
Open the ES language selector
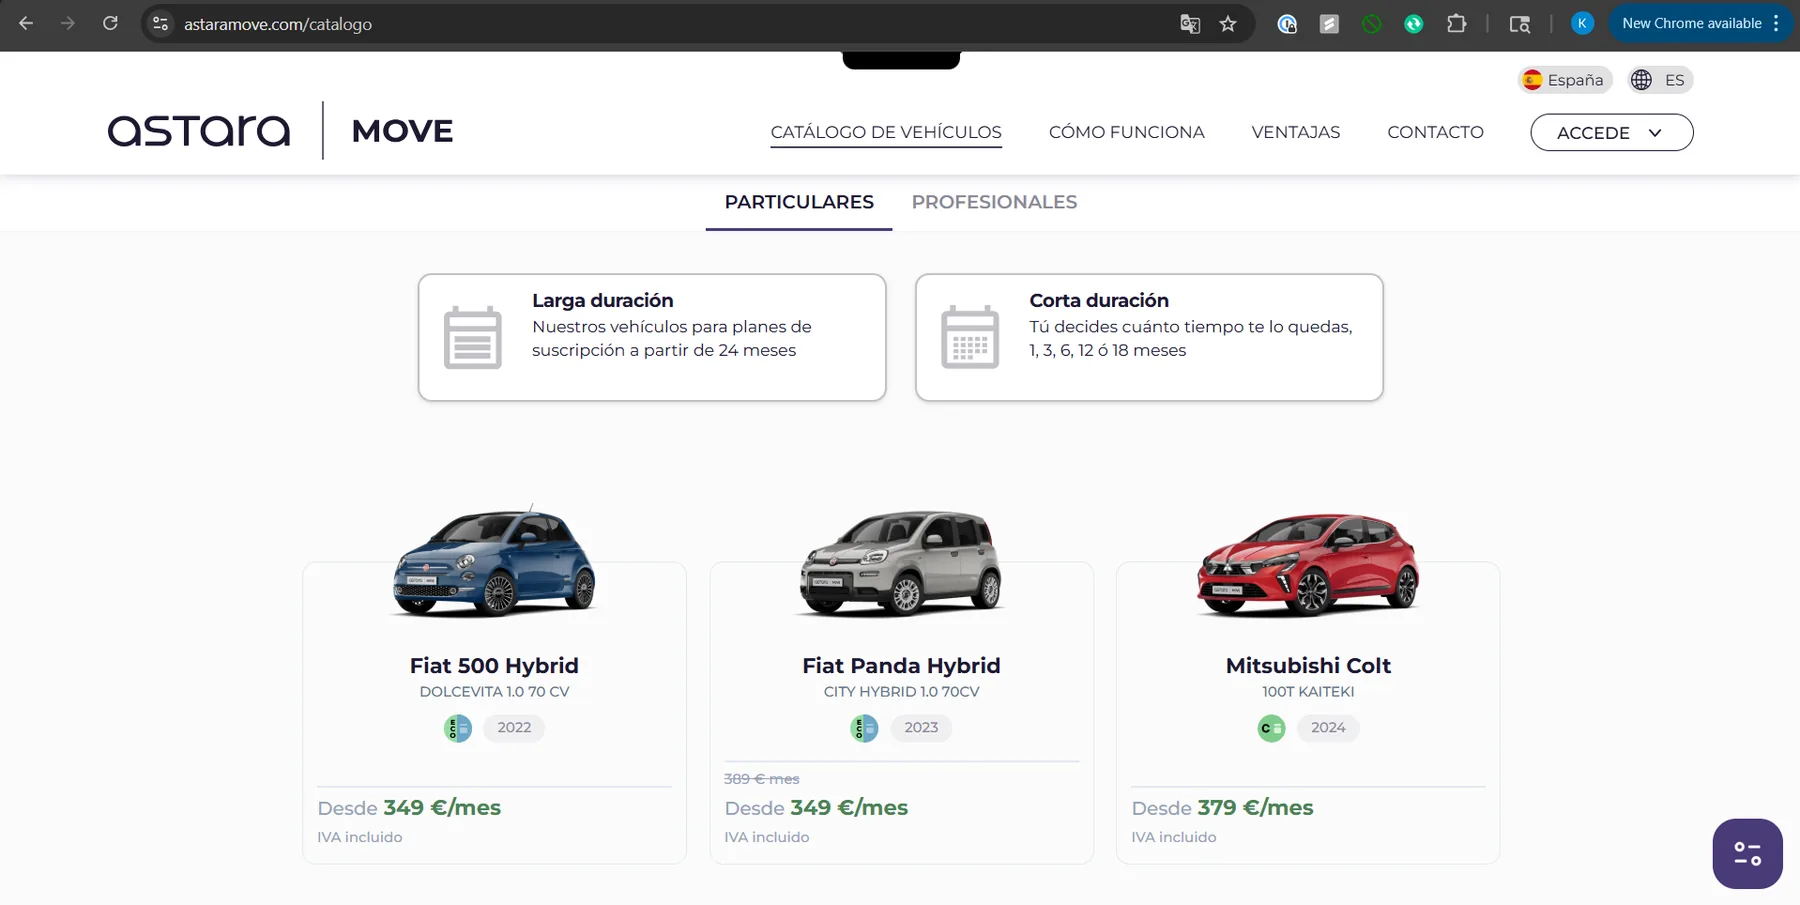(x=1660, y=80)
